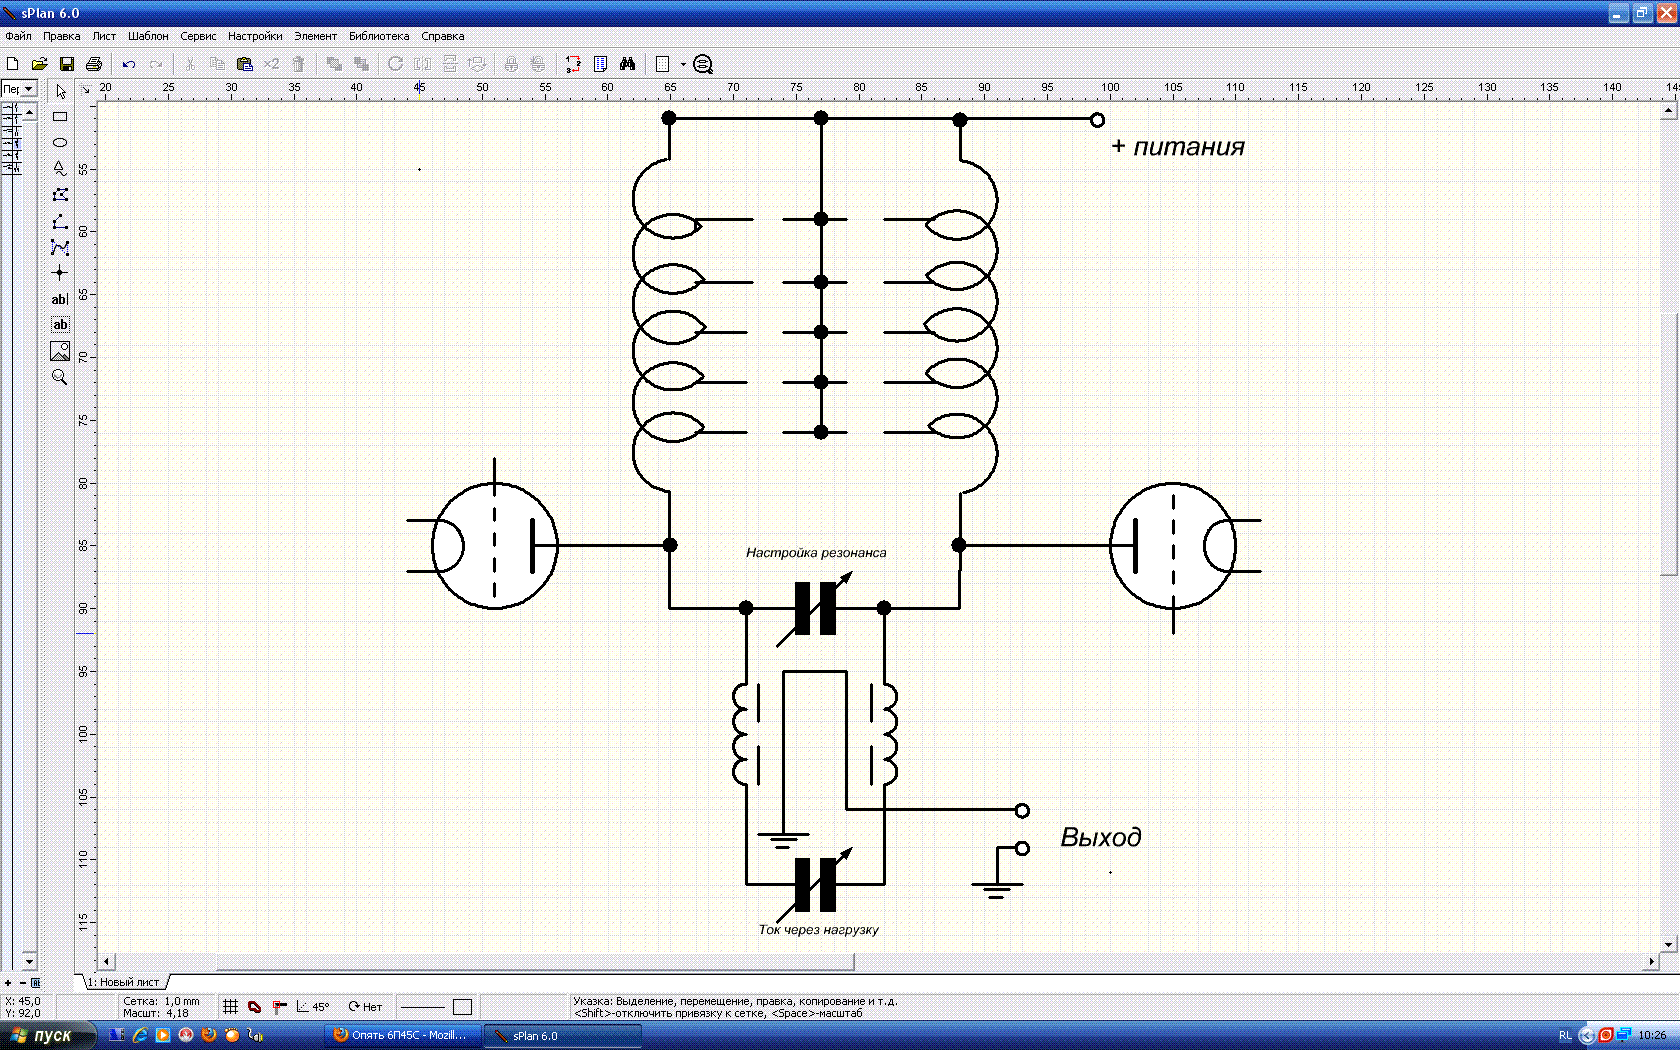
Task: Toggle the 45° angle snap
Action: tap(312, 1007)
